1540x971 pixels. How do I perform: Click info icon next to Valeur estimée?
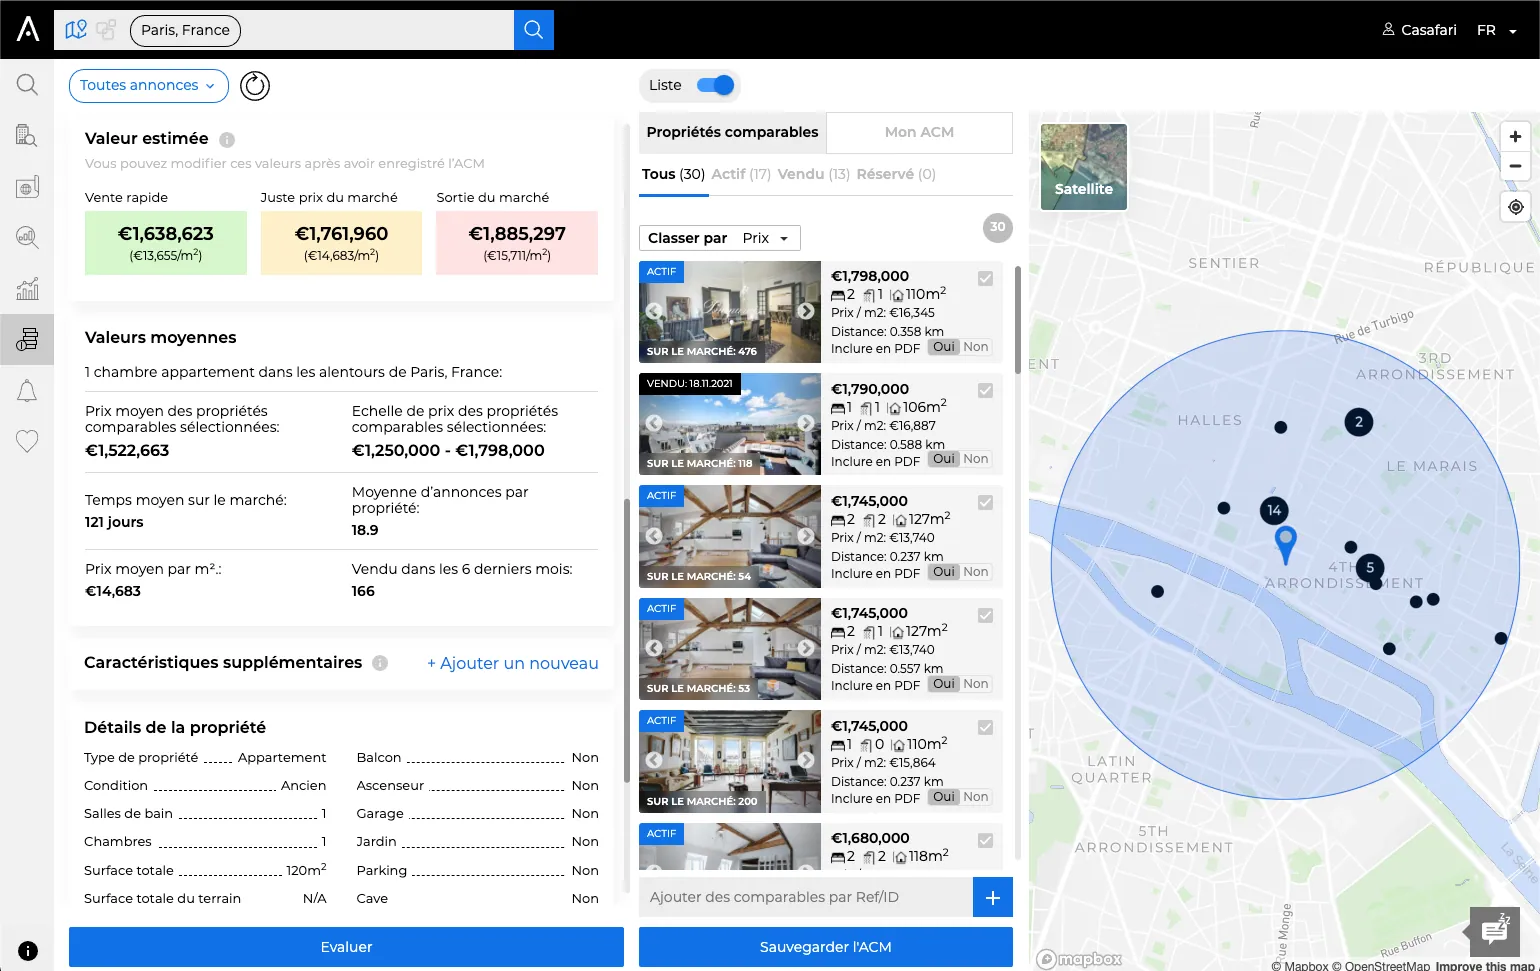[x=227, y=140]
